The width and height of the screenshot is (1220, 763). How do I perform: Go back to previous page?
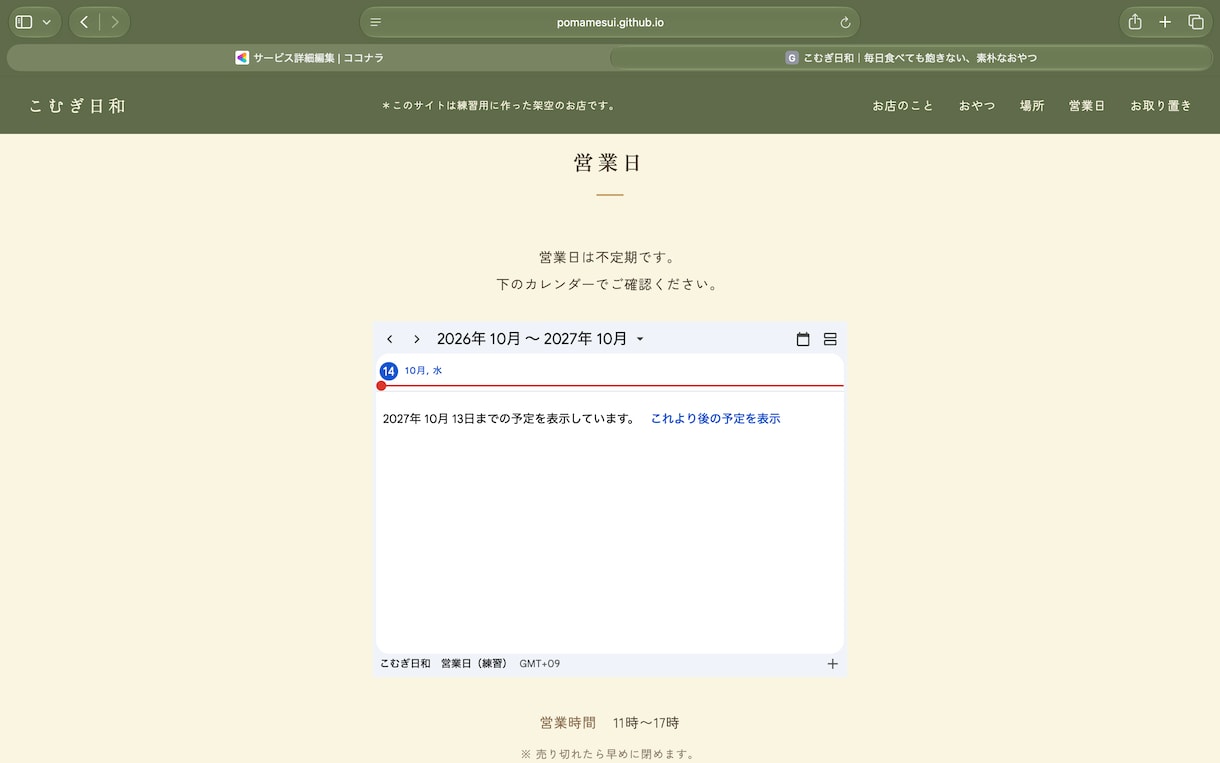click(x=84, y=22)
